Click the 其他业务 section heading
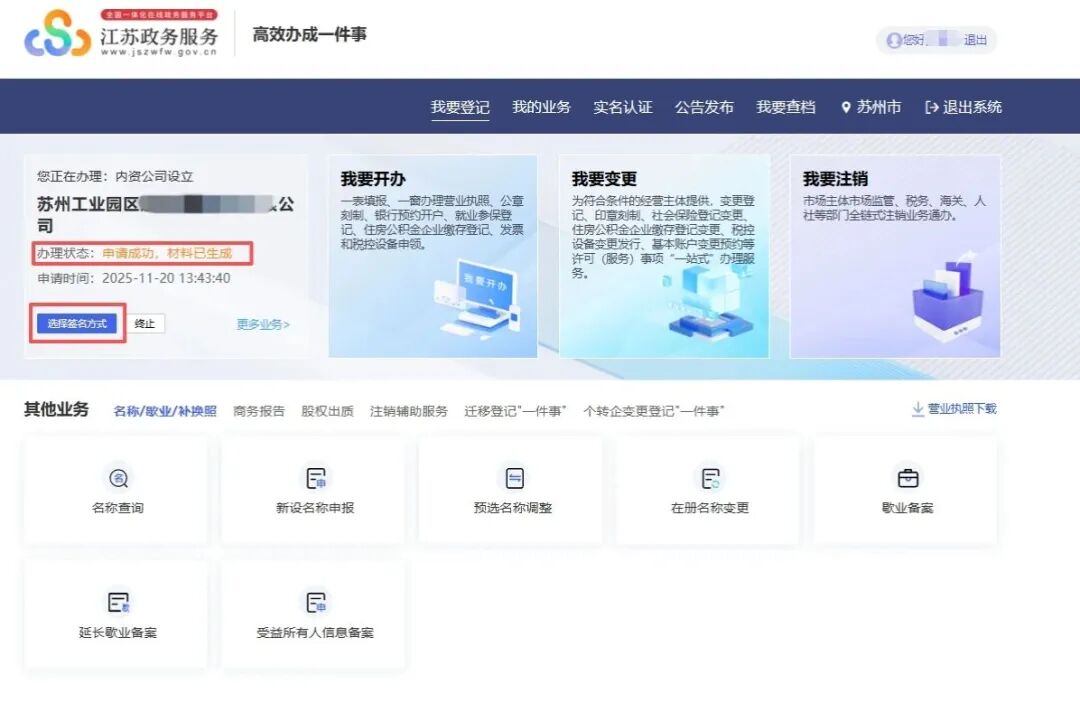This screenshot has width=1080, height=712. point(56,410)
